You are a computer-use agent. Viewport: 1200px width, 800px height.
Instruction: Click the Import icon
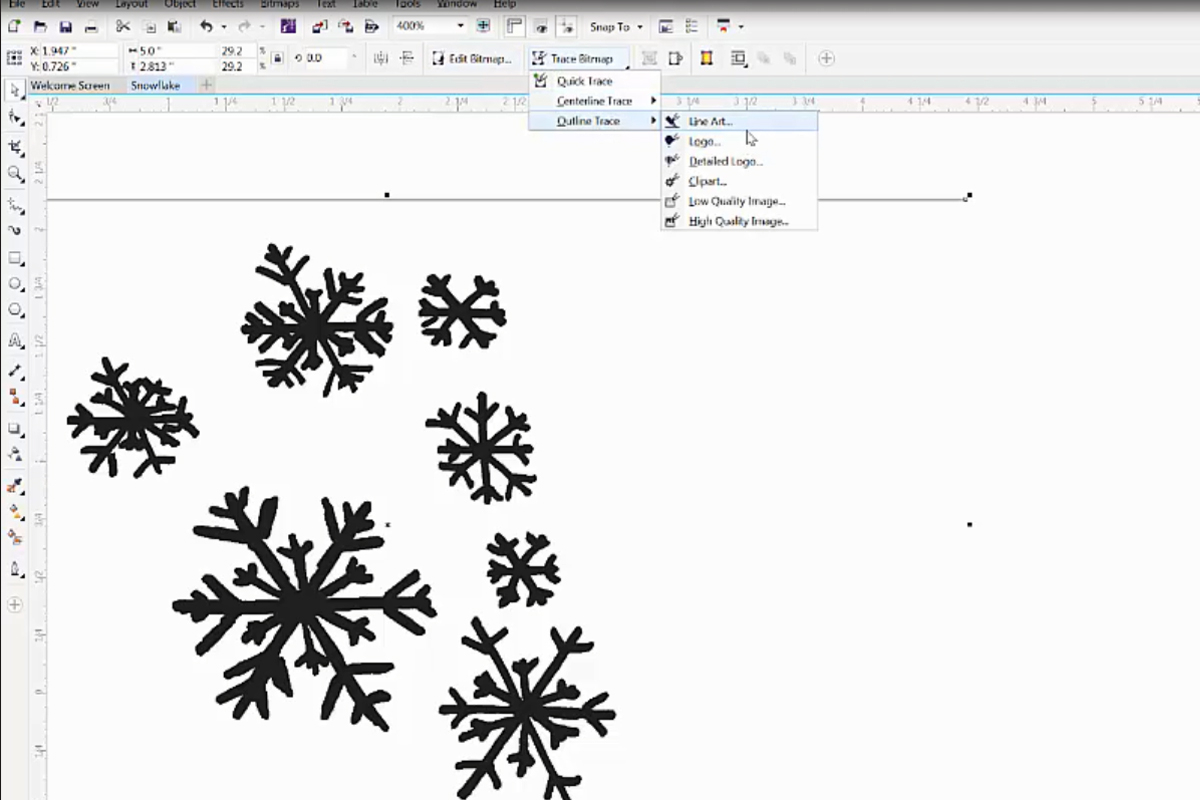320,26
